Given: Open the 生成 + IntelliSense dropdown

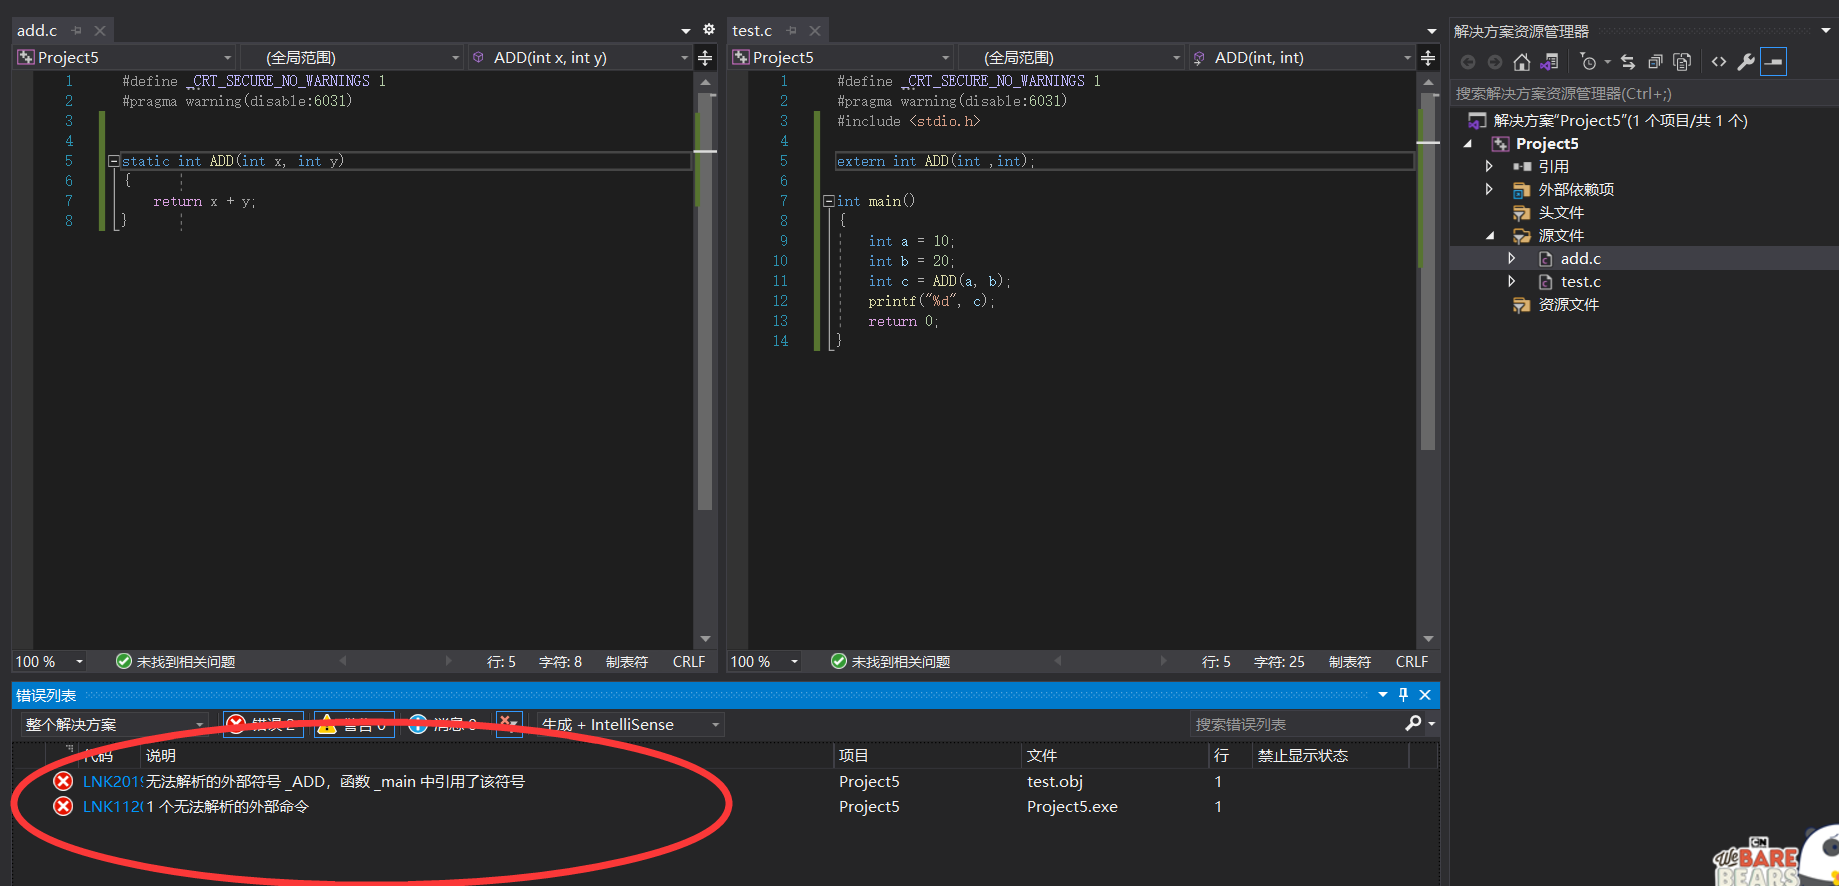Looking at the screenshot, I should (630, 724).
